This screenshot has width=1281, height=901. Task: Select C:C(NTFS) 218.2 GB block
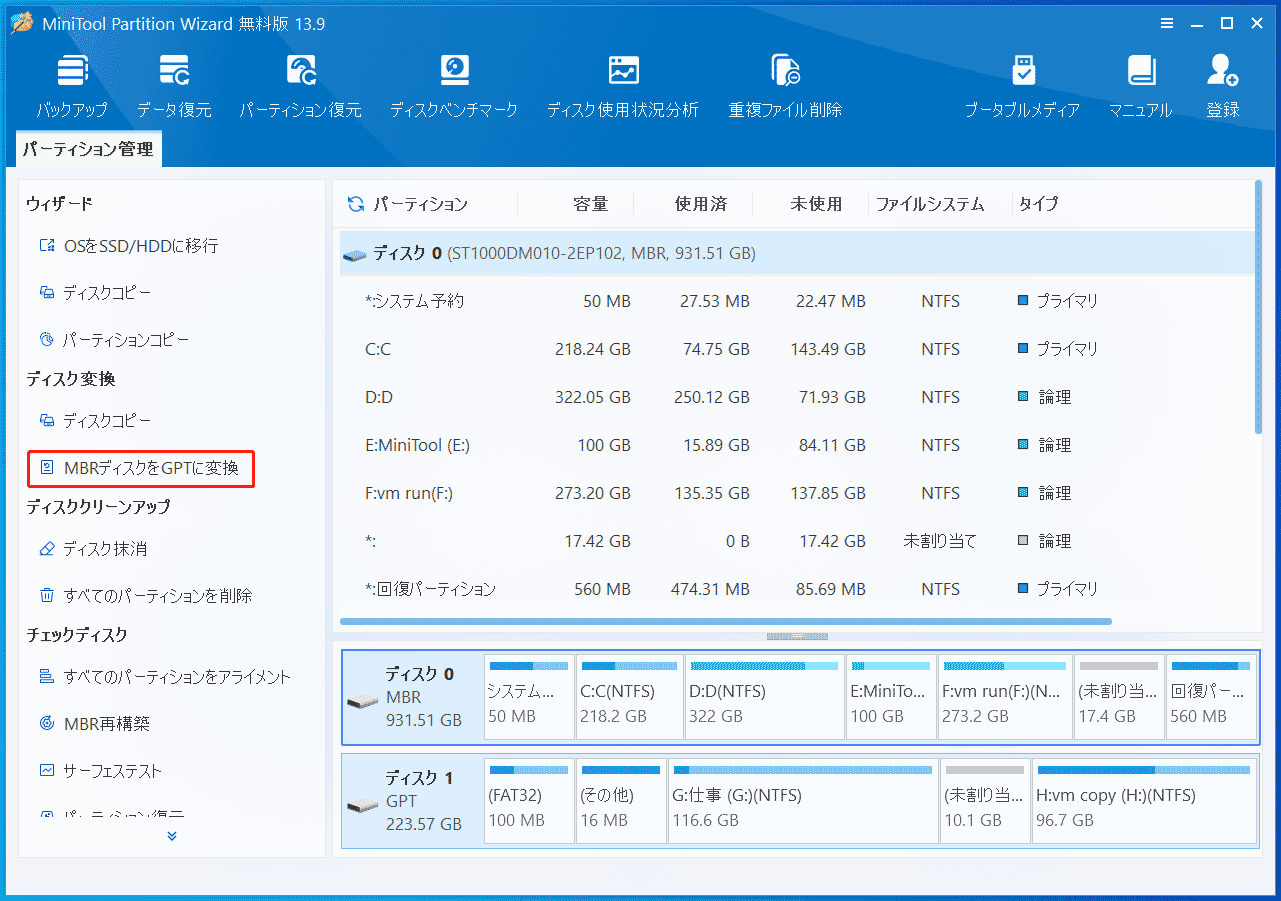pyautogui.click(x=630, y=697)
